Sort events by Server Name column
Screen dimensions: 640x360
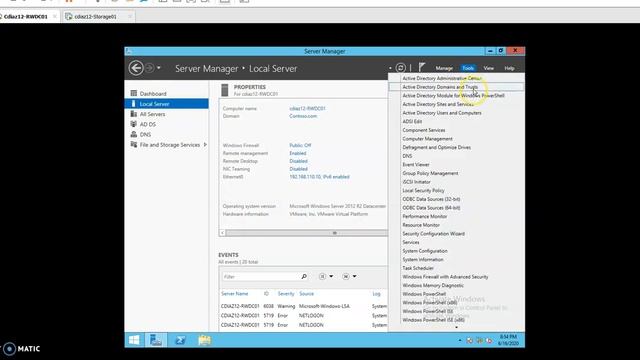[x=234, y=293]
